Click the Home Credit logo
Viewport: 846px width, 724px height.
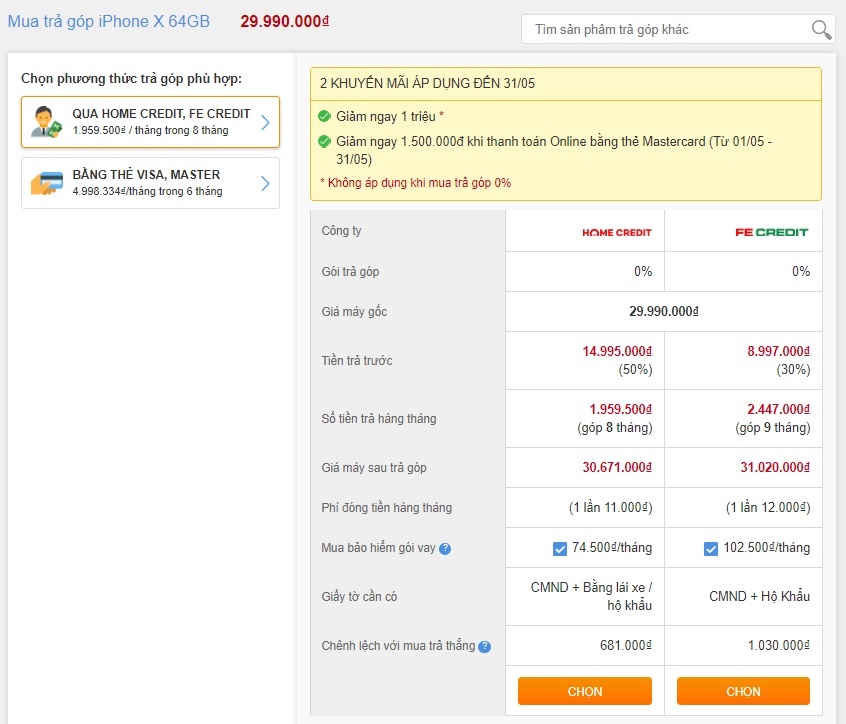[616, 232]
